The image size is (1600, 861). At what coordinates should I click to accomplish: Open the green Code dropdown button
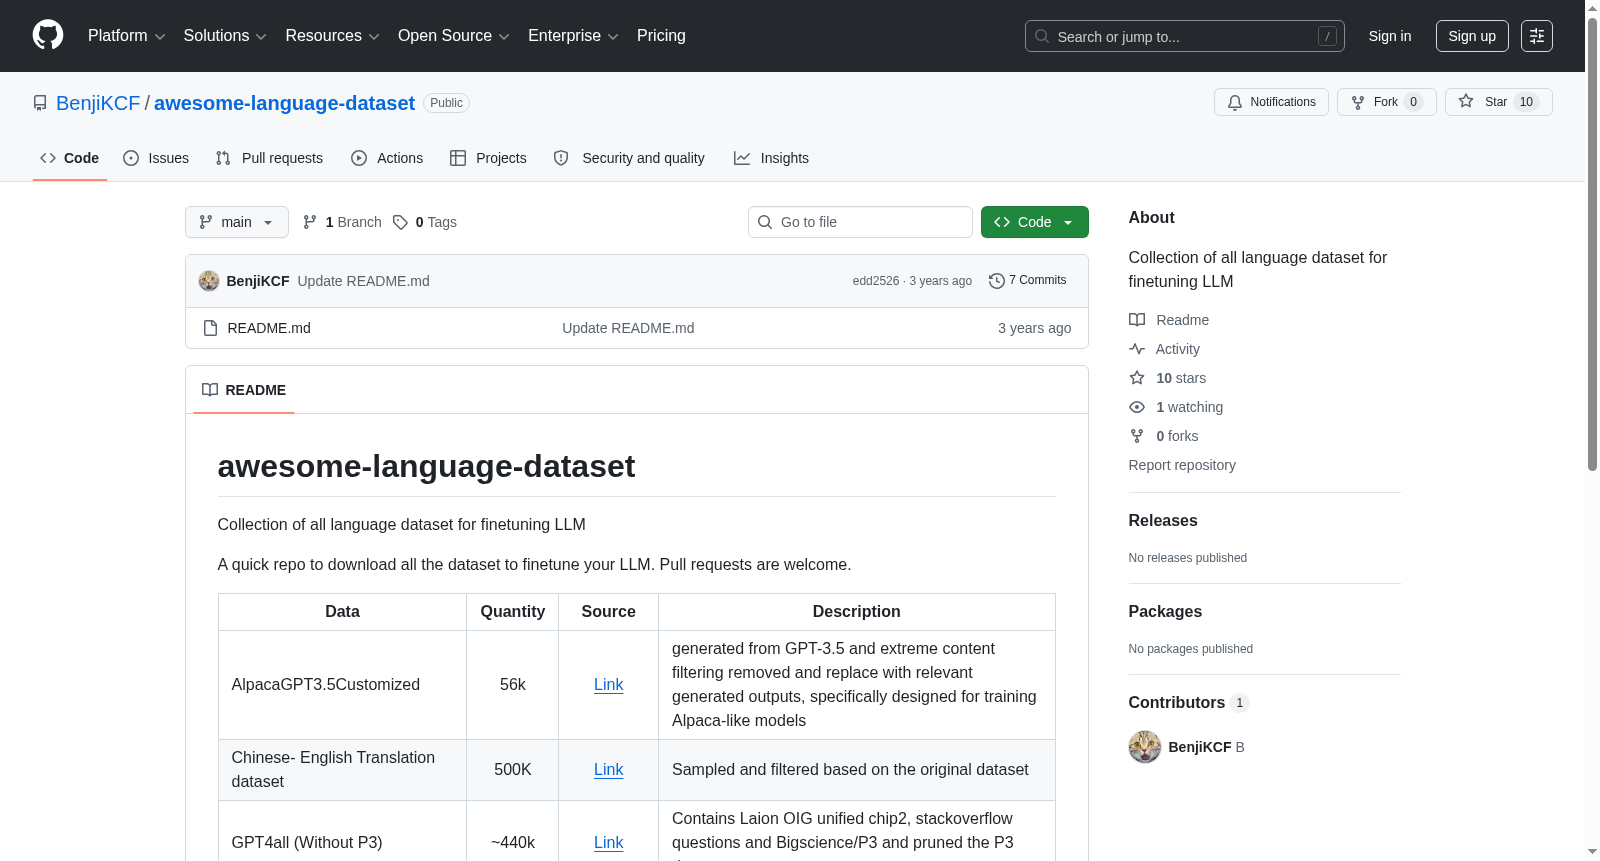click(1034, 222)
